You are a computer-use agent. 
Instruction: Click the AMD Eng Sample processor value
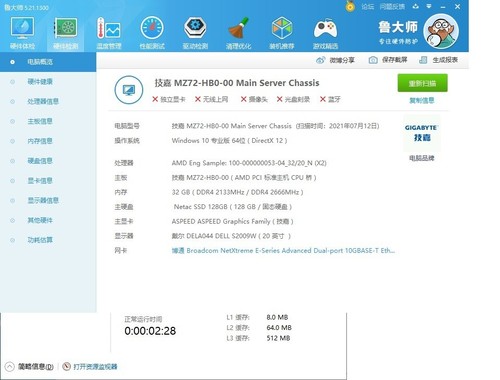pyautogui.click(x=249, y=163)
